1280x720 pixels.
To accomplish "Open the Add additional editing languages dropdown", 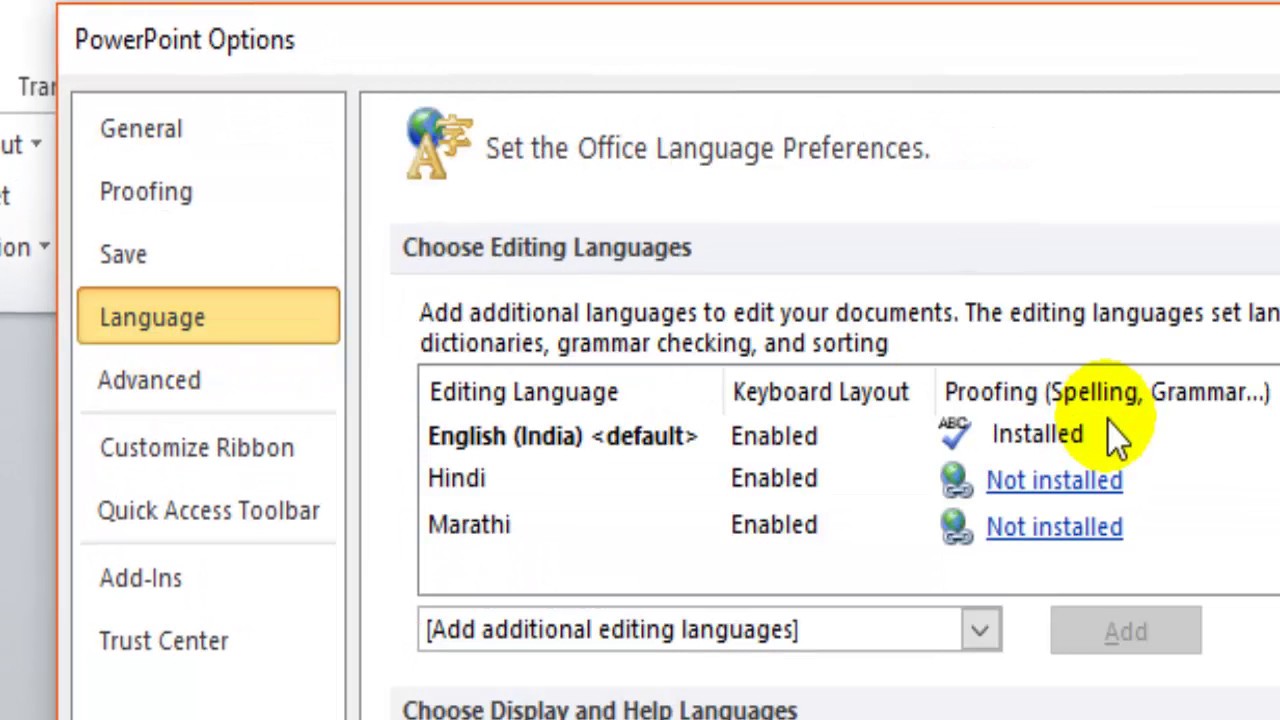I will (710, 630).
